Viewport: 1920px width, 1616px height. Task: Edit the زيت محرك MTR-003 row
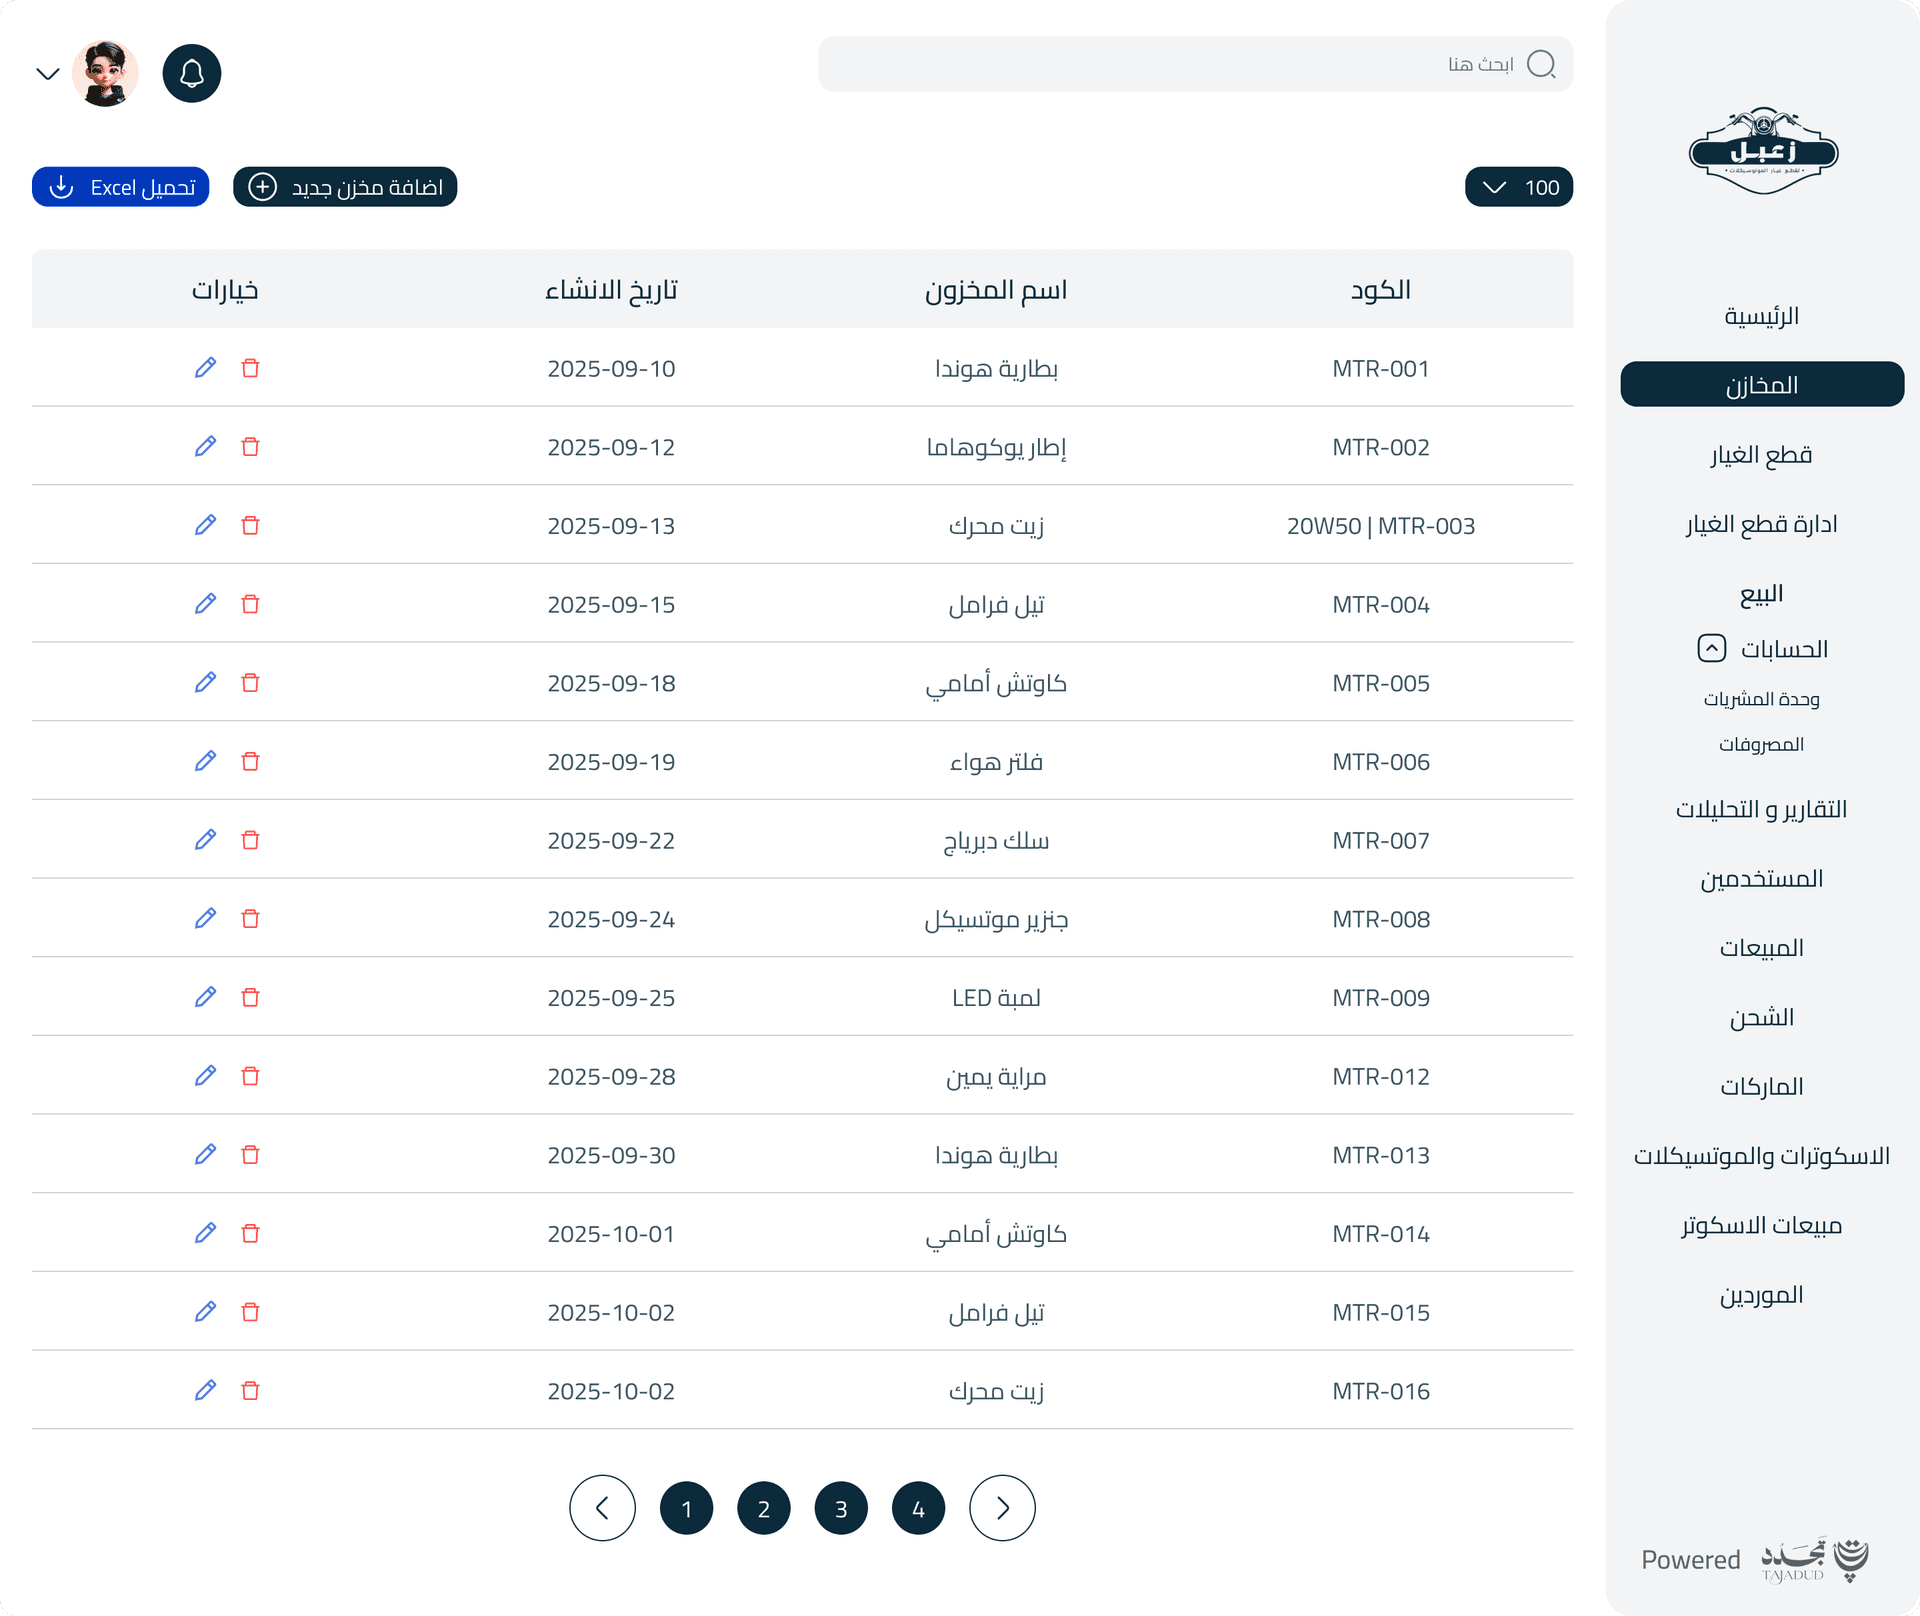205,525
